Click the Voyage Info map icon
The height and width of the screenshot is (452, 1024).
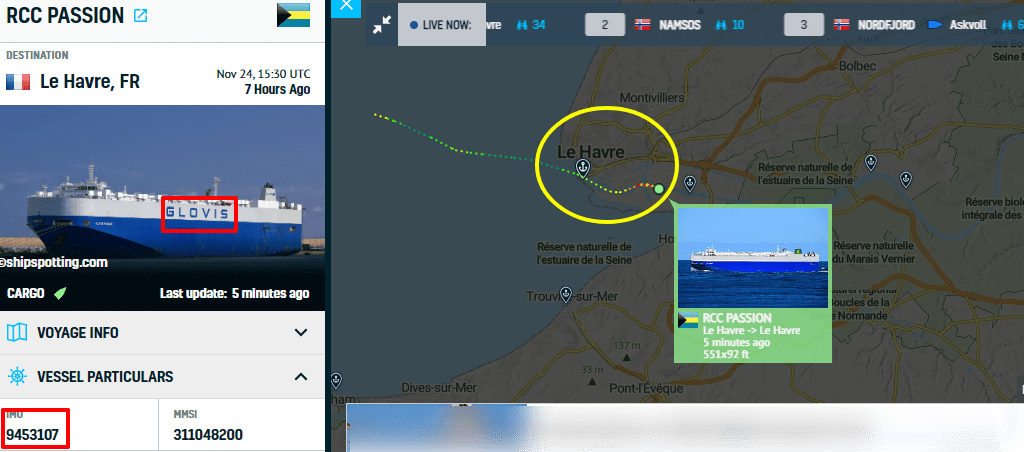pyautogui.click(x=17, y=332)
